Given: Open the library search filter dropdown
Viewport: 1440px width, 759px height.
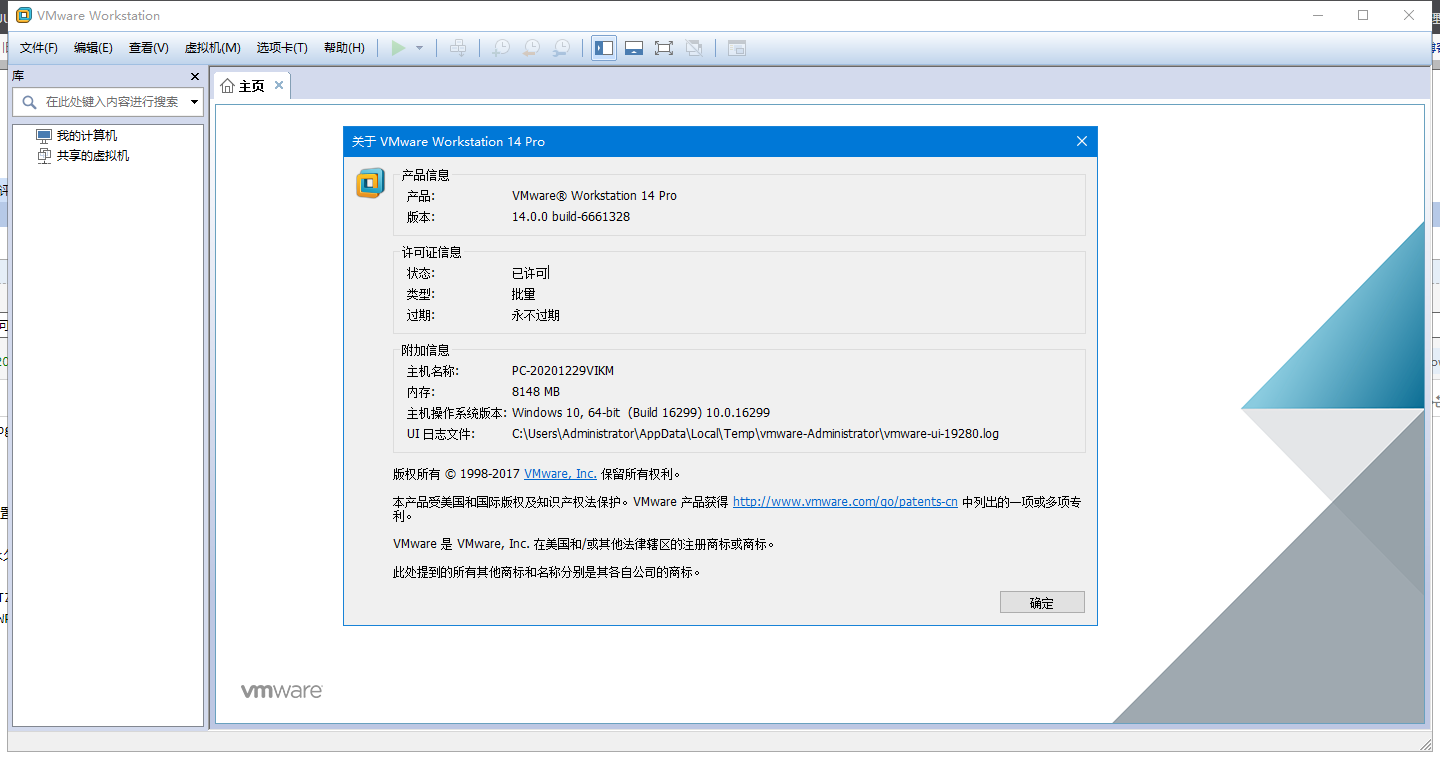Looking at the screenshot, I should tap(194, 102).
